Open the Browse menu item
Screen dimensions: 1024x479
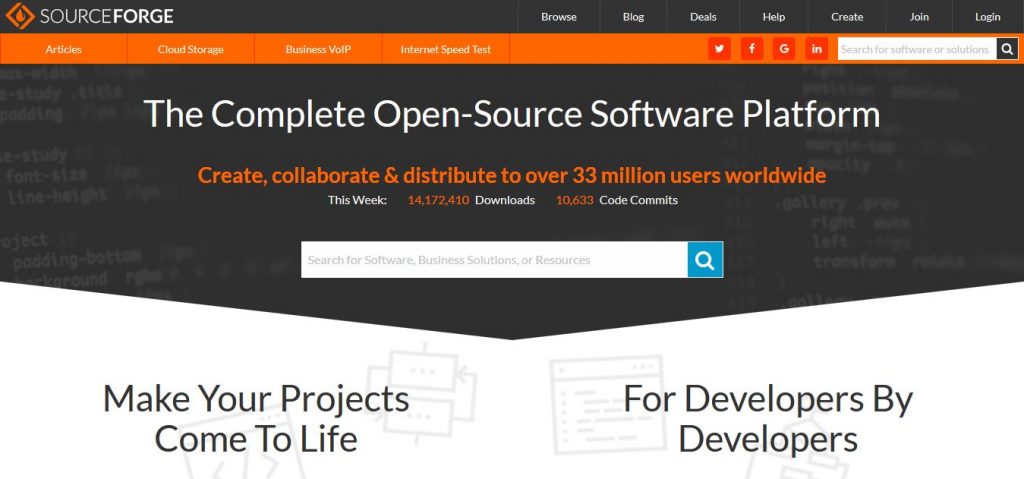point(558,17)
